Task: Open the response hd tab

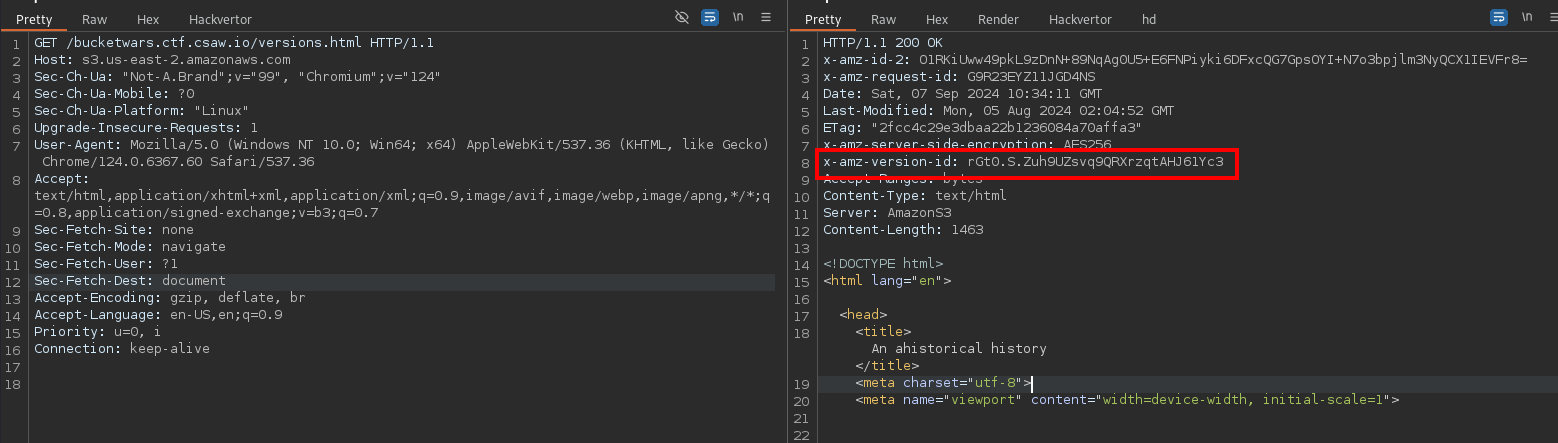Action: coord(1149,20)
